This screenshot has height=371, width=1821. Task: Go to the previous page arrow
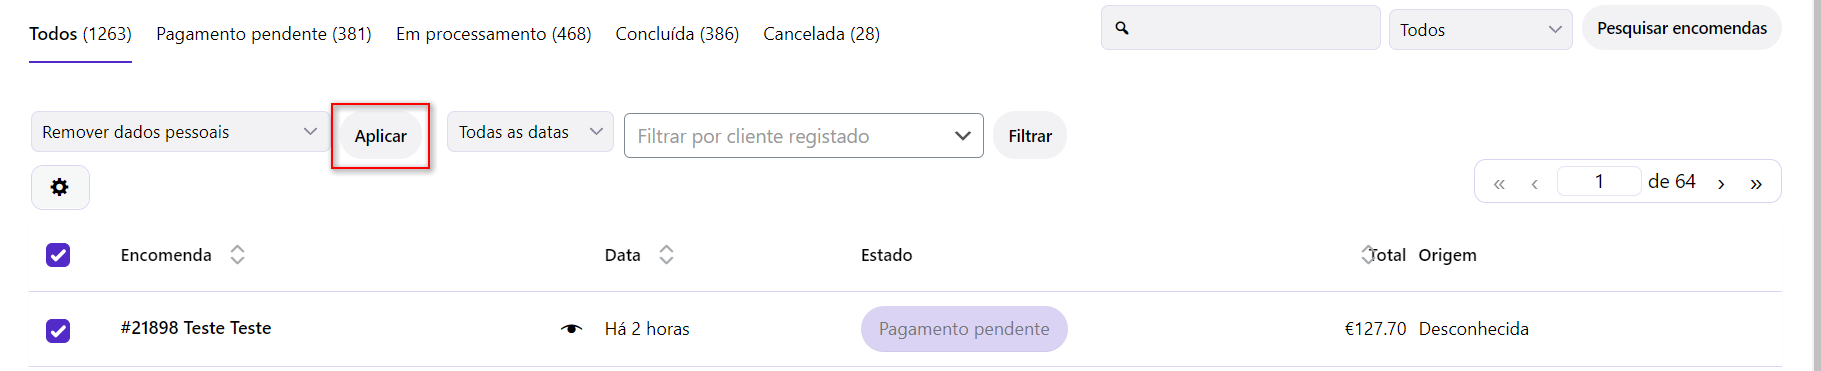click(1534, 183)
